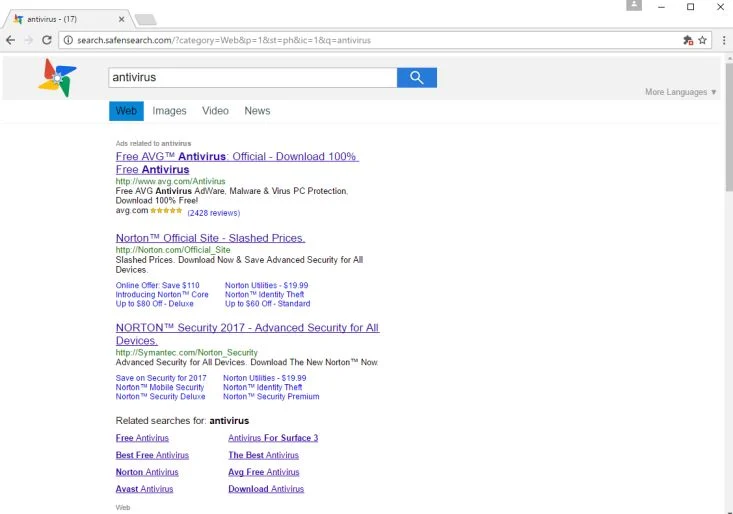Click related search Best Free Antivirus

(152, 455)
